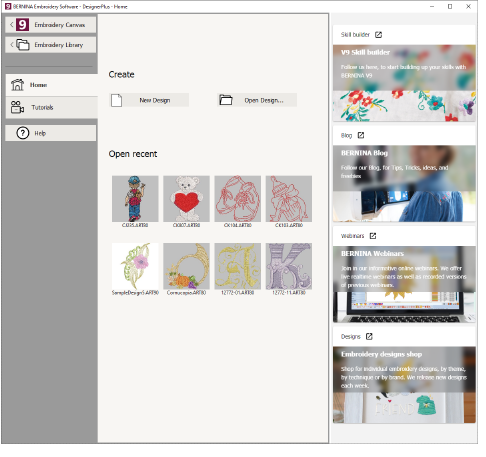The height and width of the screenshot is (457, 486).
Task: Create a New Design
Action: pos(149,100)
